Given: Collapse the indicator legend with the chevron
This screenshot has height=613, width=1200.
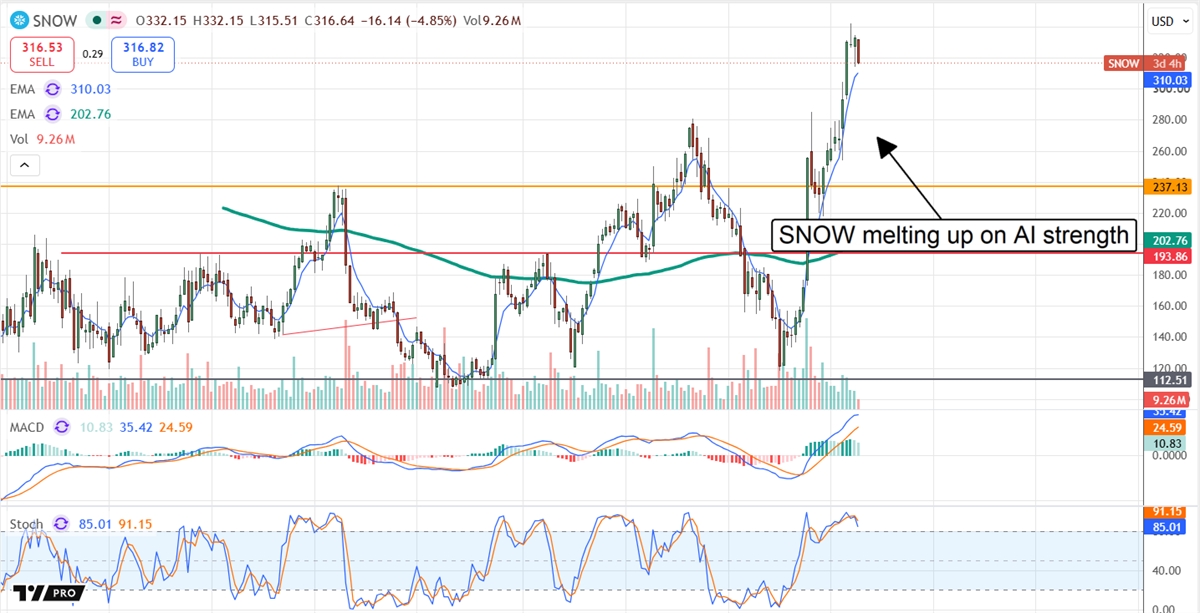Looking at the screenshot, I should [25, 166].
